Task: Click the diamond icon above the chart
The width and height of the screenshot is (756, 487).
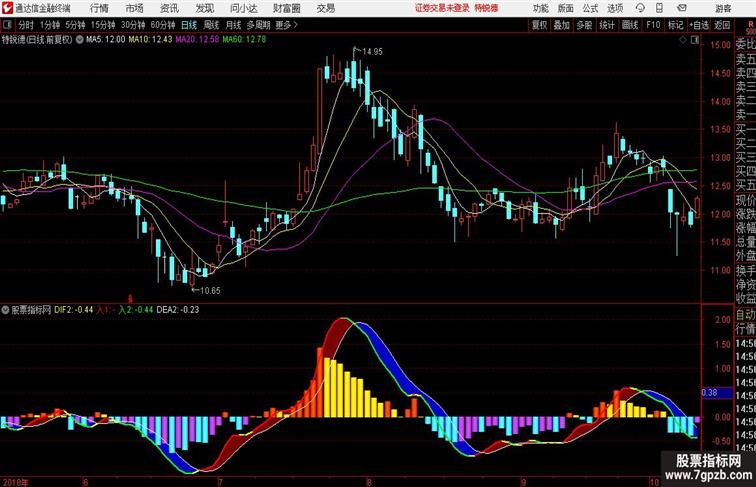Action: [683, 40]
